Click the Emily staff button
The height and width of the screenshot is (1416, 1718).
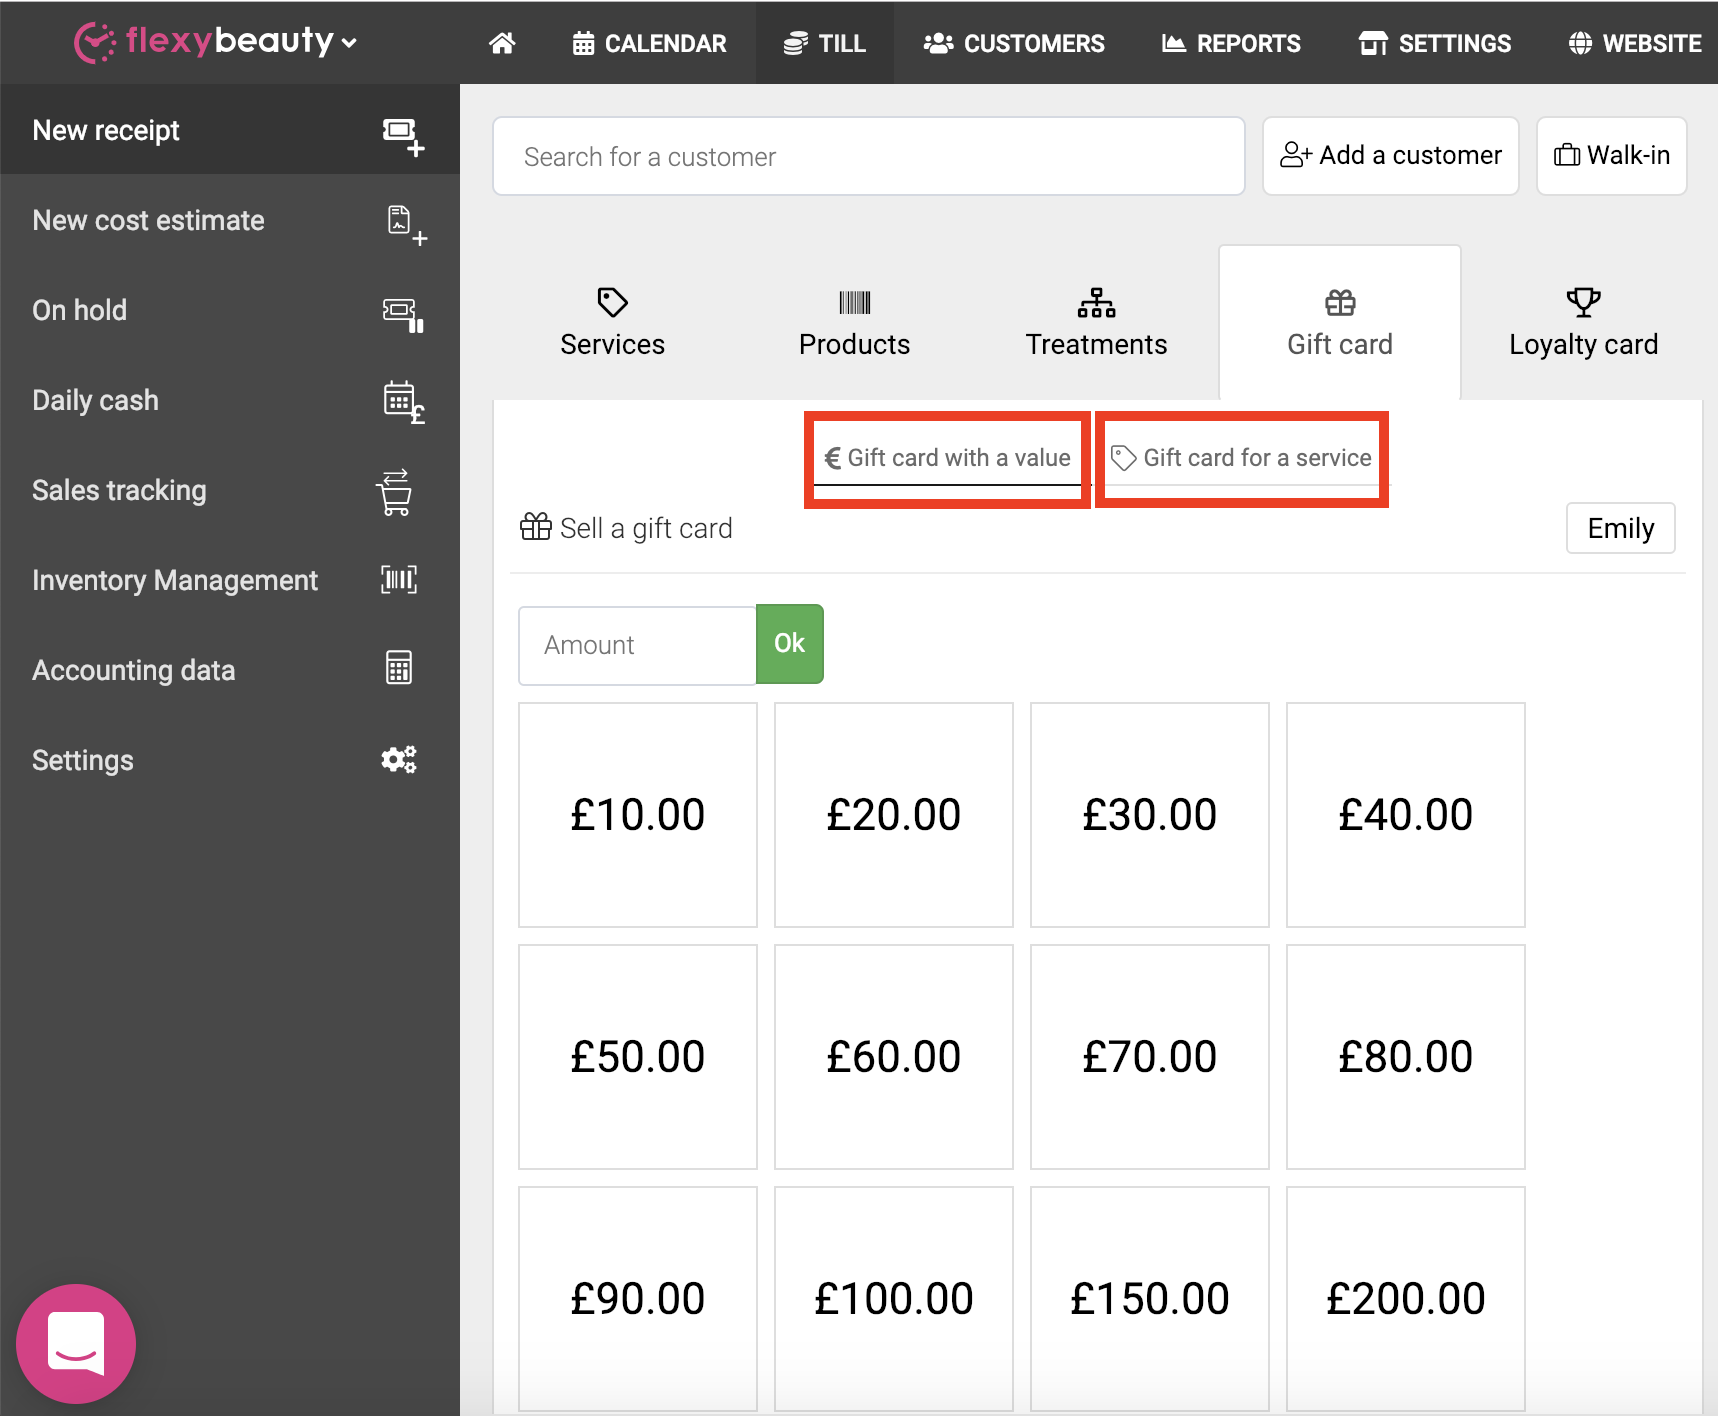coord(1621,528)
